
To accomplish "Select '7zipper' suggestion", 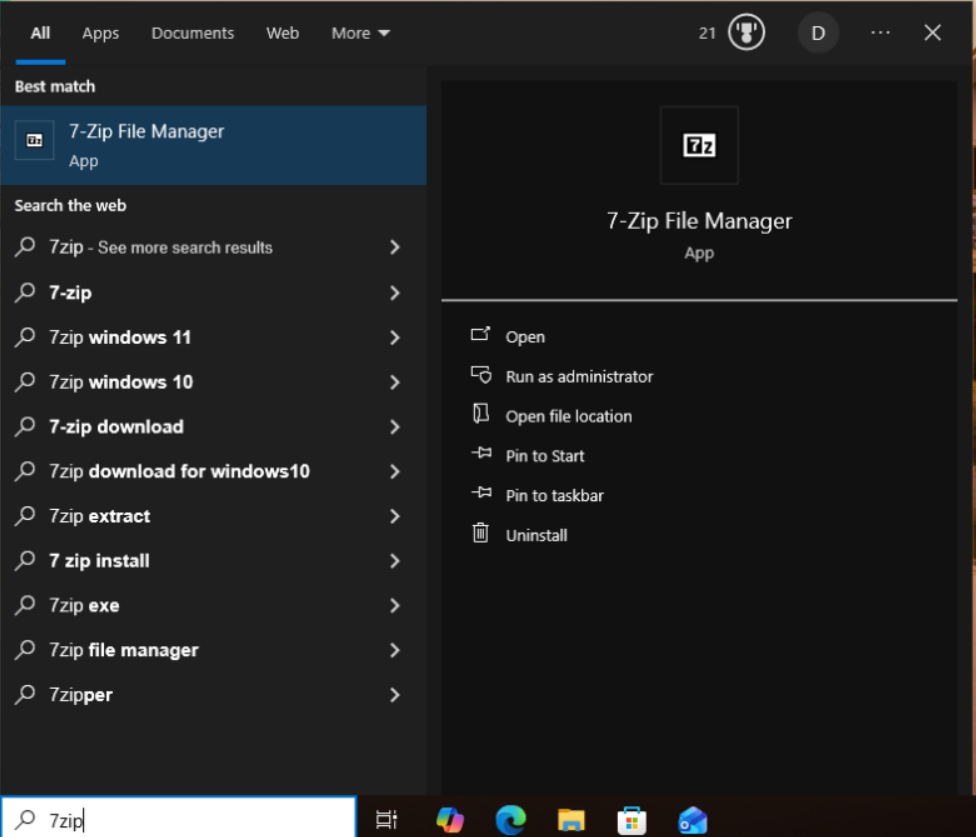I will pyautogui.click(x=213, y=696).
